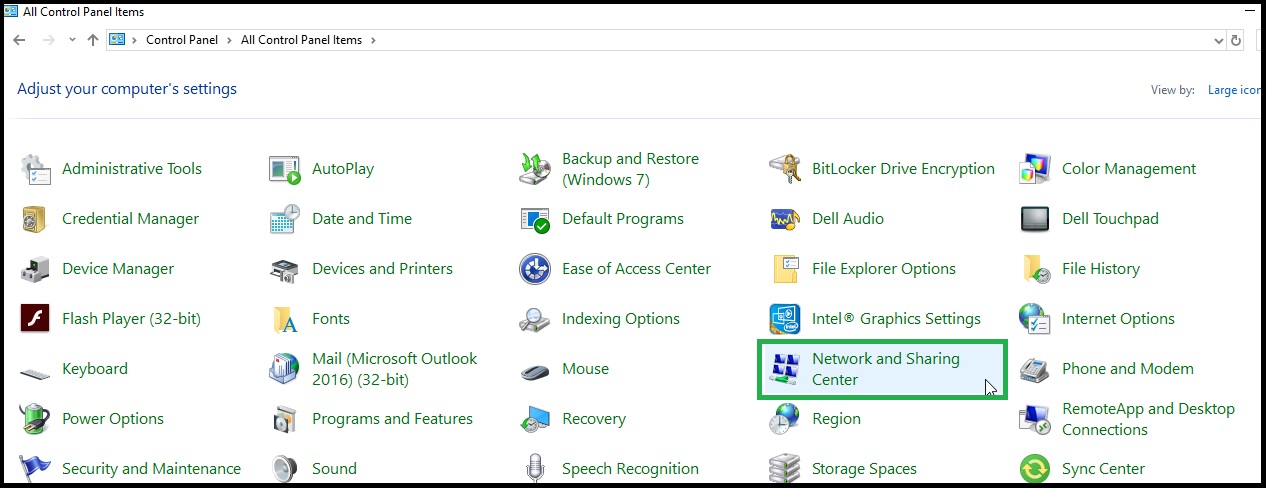Go forward with the Forward arrow button
Screen dimensions: 1266x488
48,40
